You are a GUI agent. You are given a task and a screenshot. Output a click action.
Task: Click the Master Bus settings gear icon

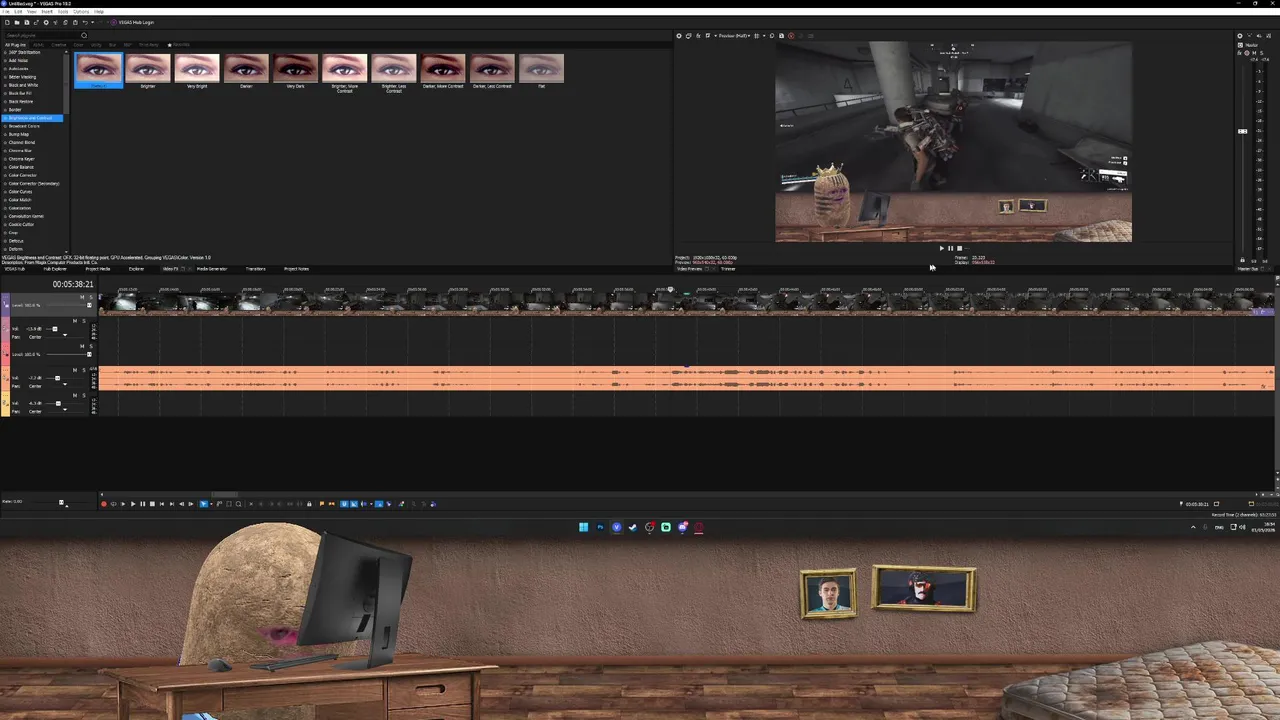pos(1240,36)
